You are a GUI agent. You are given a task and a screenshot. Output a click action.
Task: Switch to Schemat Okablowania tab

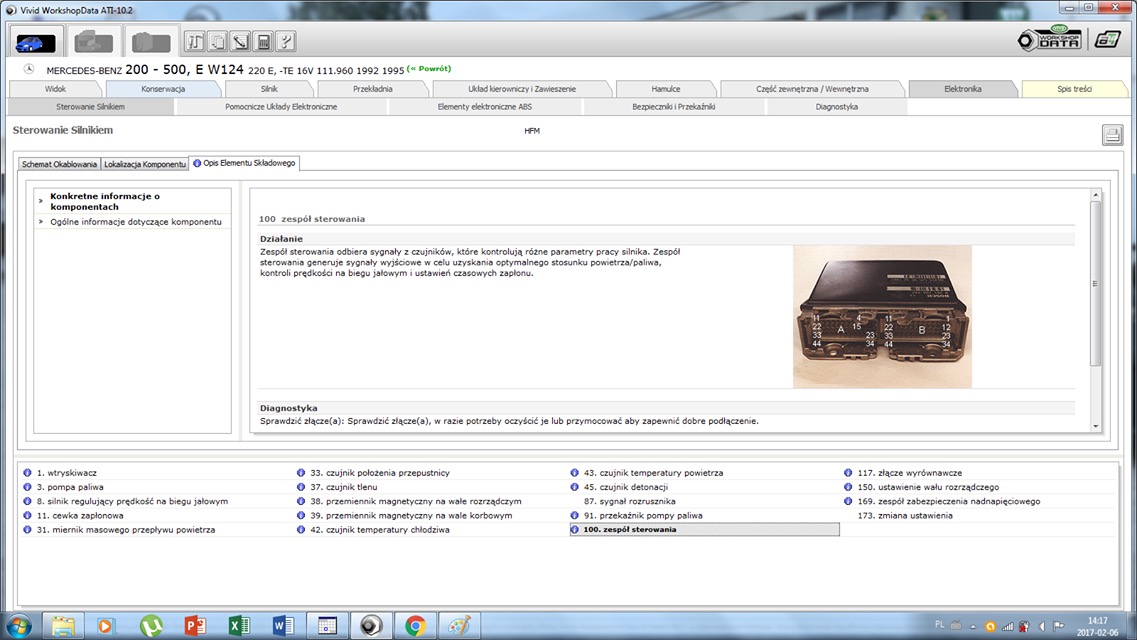[x=60, y=164]
